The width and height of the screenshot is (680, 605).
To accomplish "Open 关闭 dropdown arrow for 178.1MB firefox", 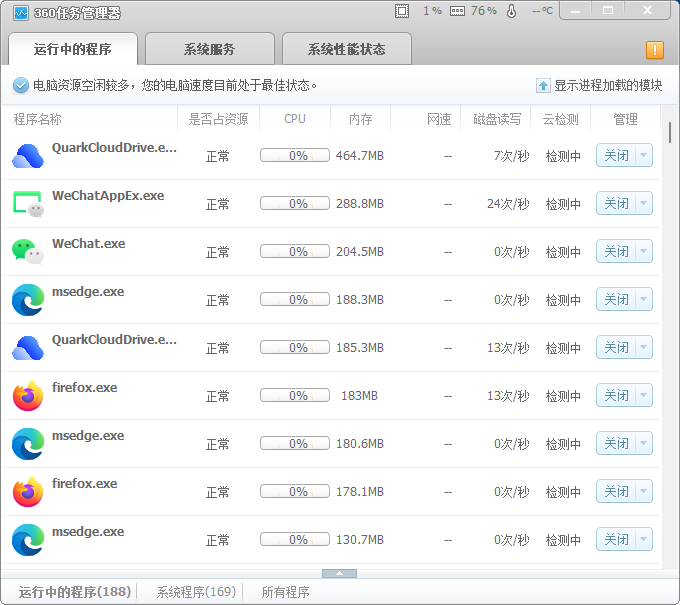I will coord(644,491).
